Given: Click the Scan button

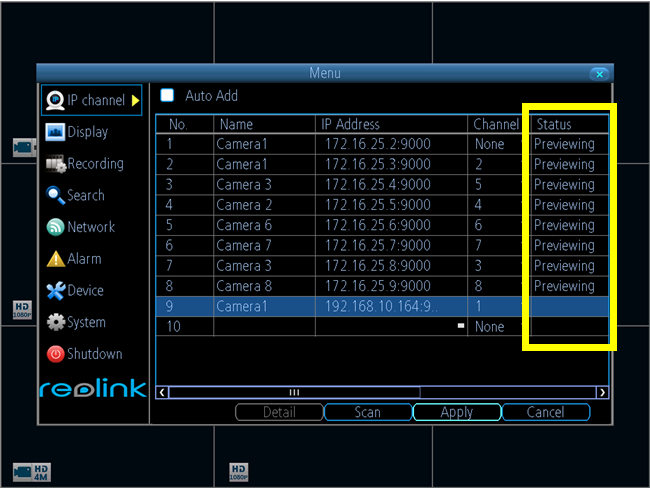Looking at the screenshot, I should (x=368, y=412).
